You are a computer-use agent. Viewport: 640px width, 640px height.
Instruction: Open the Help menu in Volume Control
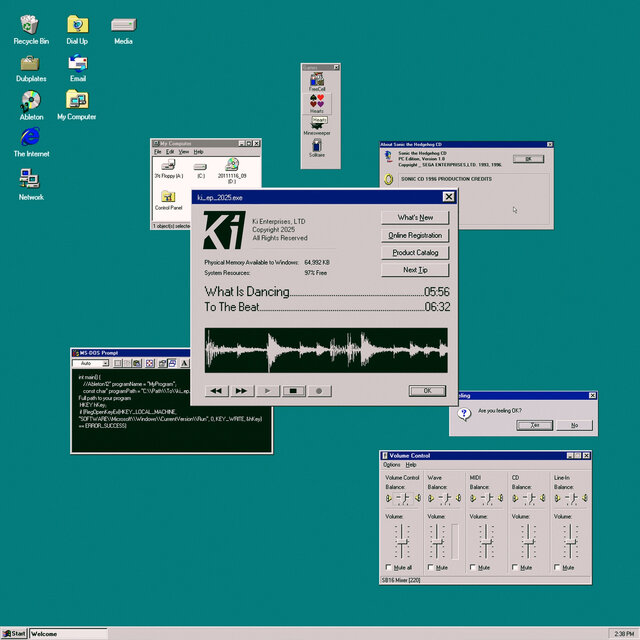[x=411, y=464]
